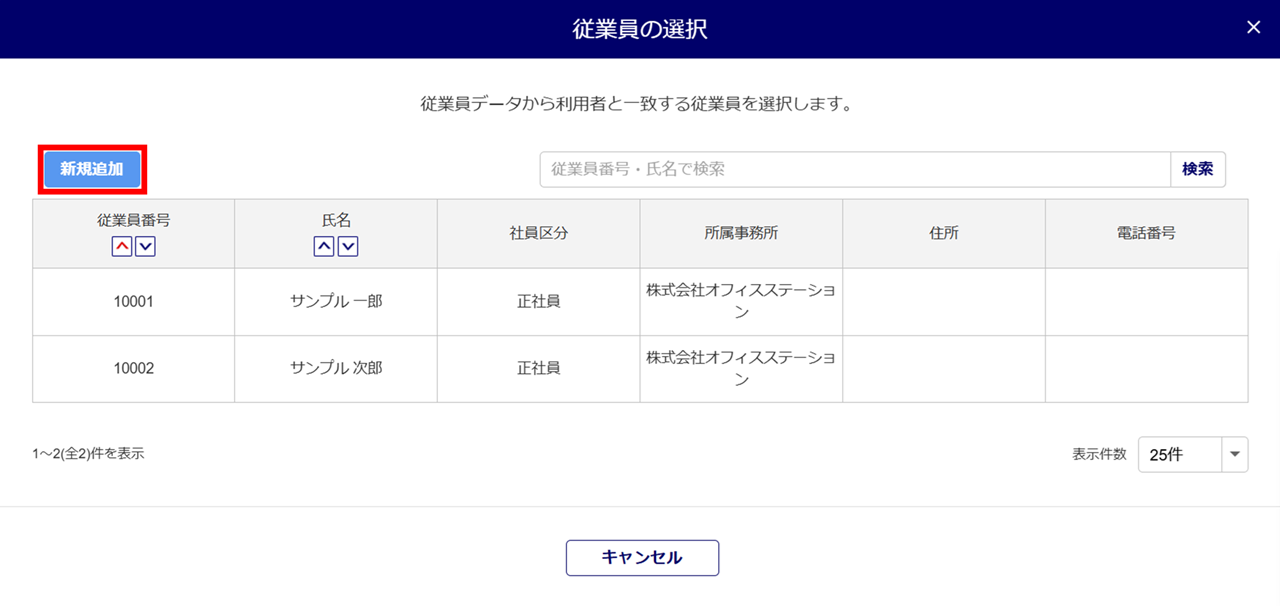The image size is (1280, 606).
Task: Close the 従業員の選択 dialog
Action: coord(1253,28)
